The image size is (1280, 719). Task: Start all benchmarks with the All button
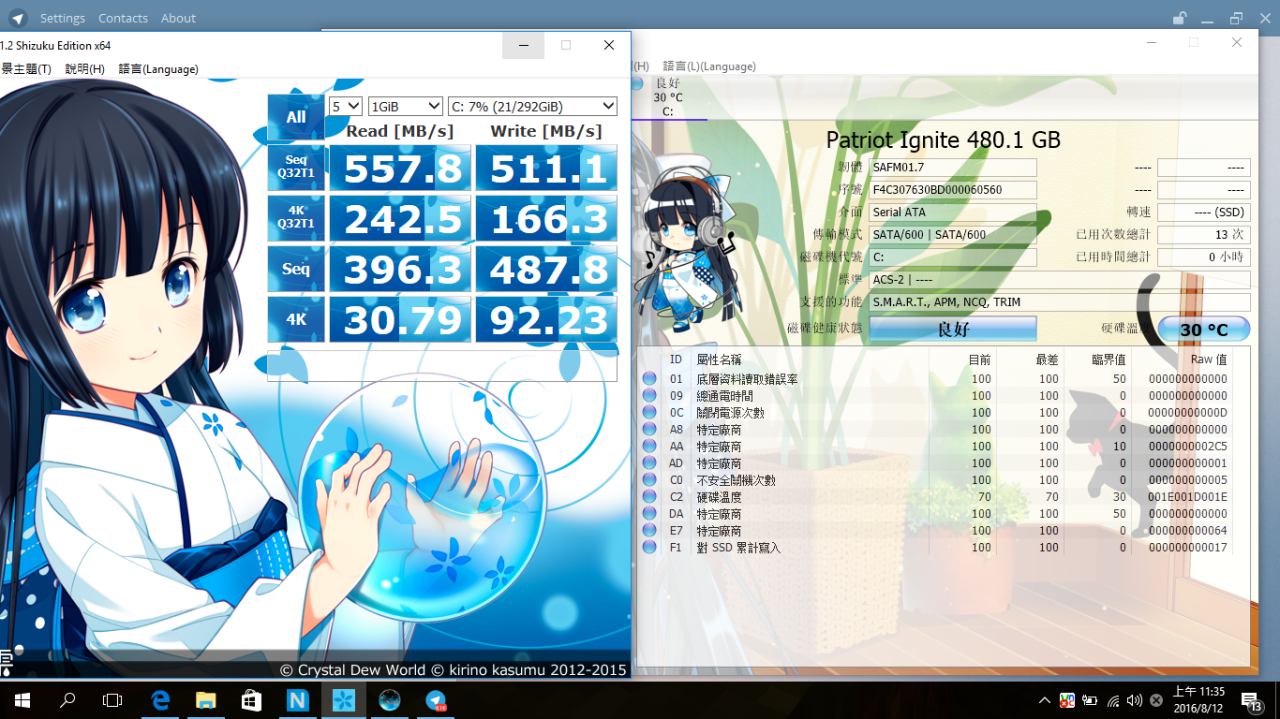(296, 117)
